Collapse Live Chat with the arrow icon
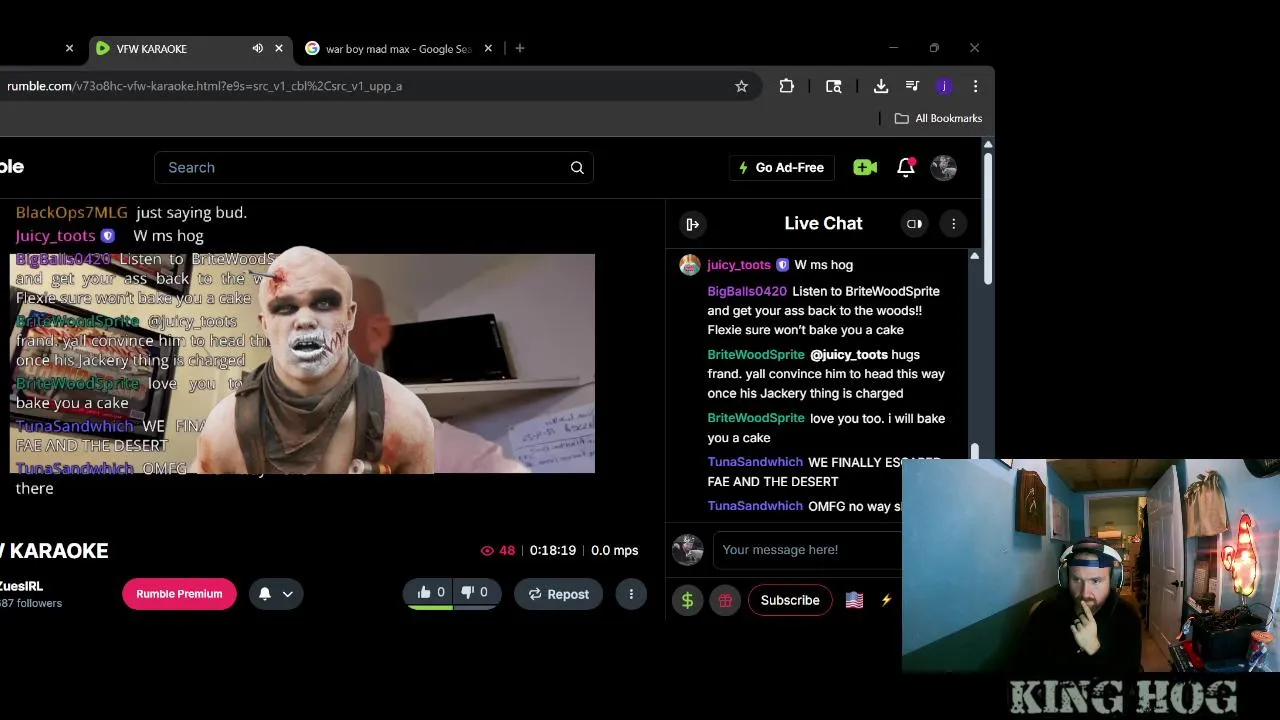 (692, 224)
